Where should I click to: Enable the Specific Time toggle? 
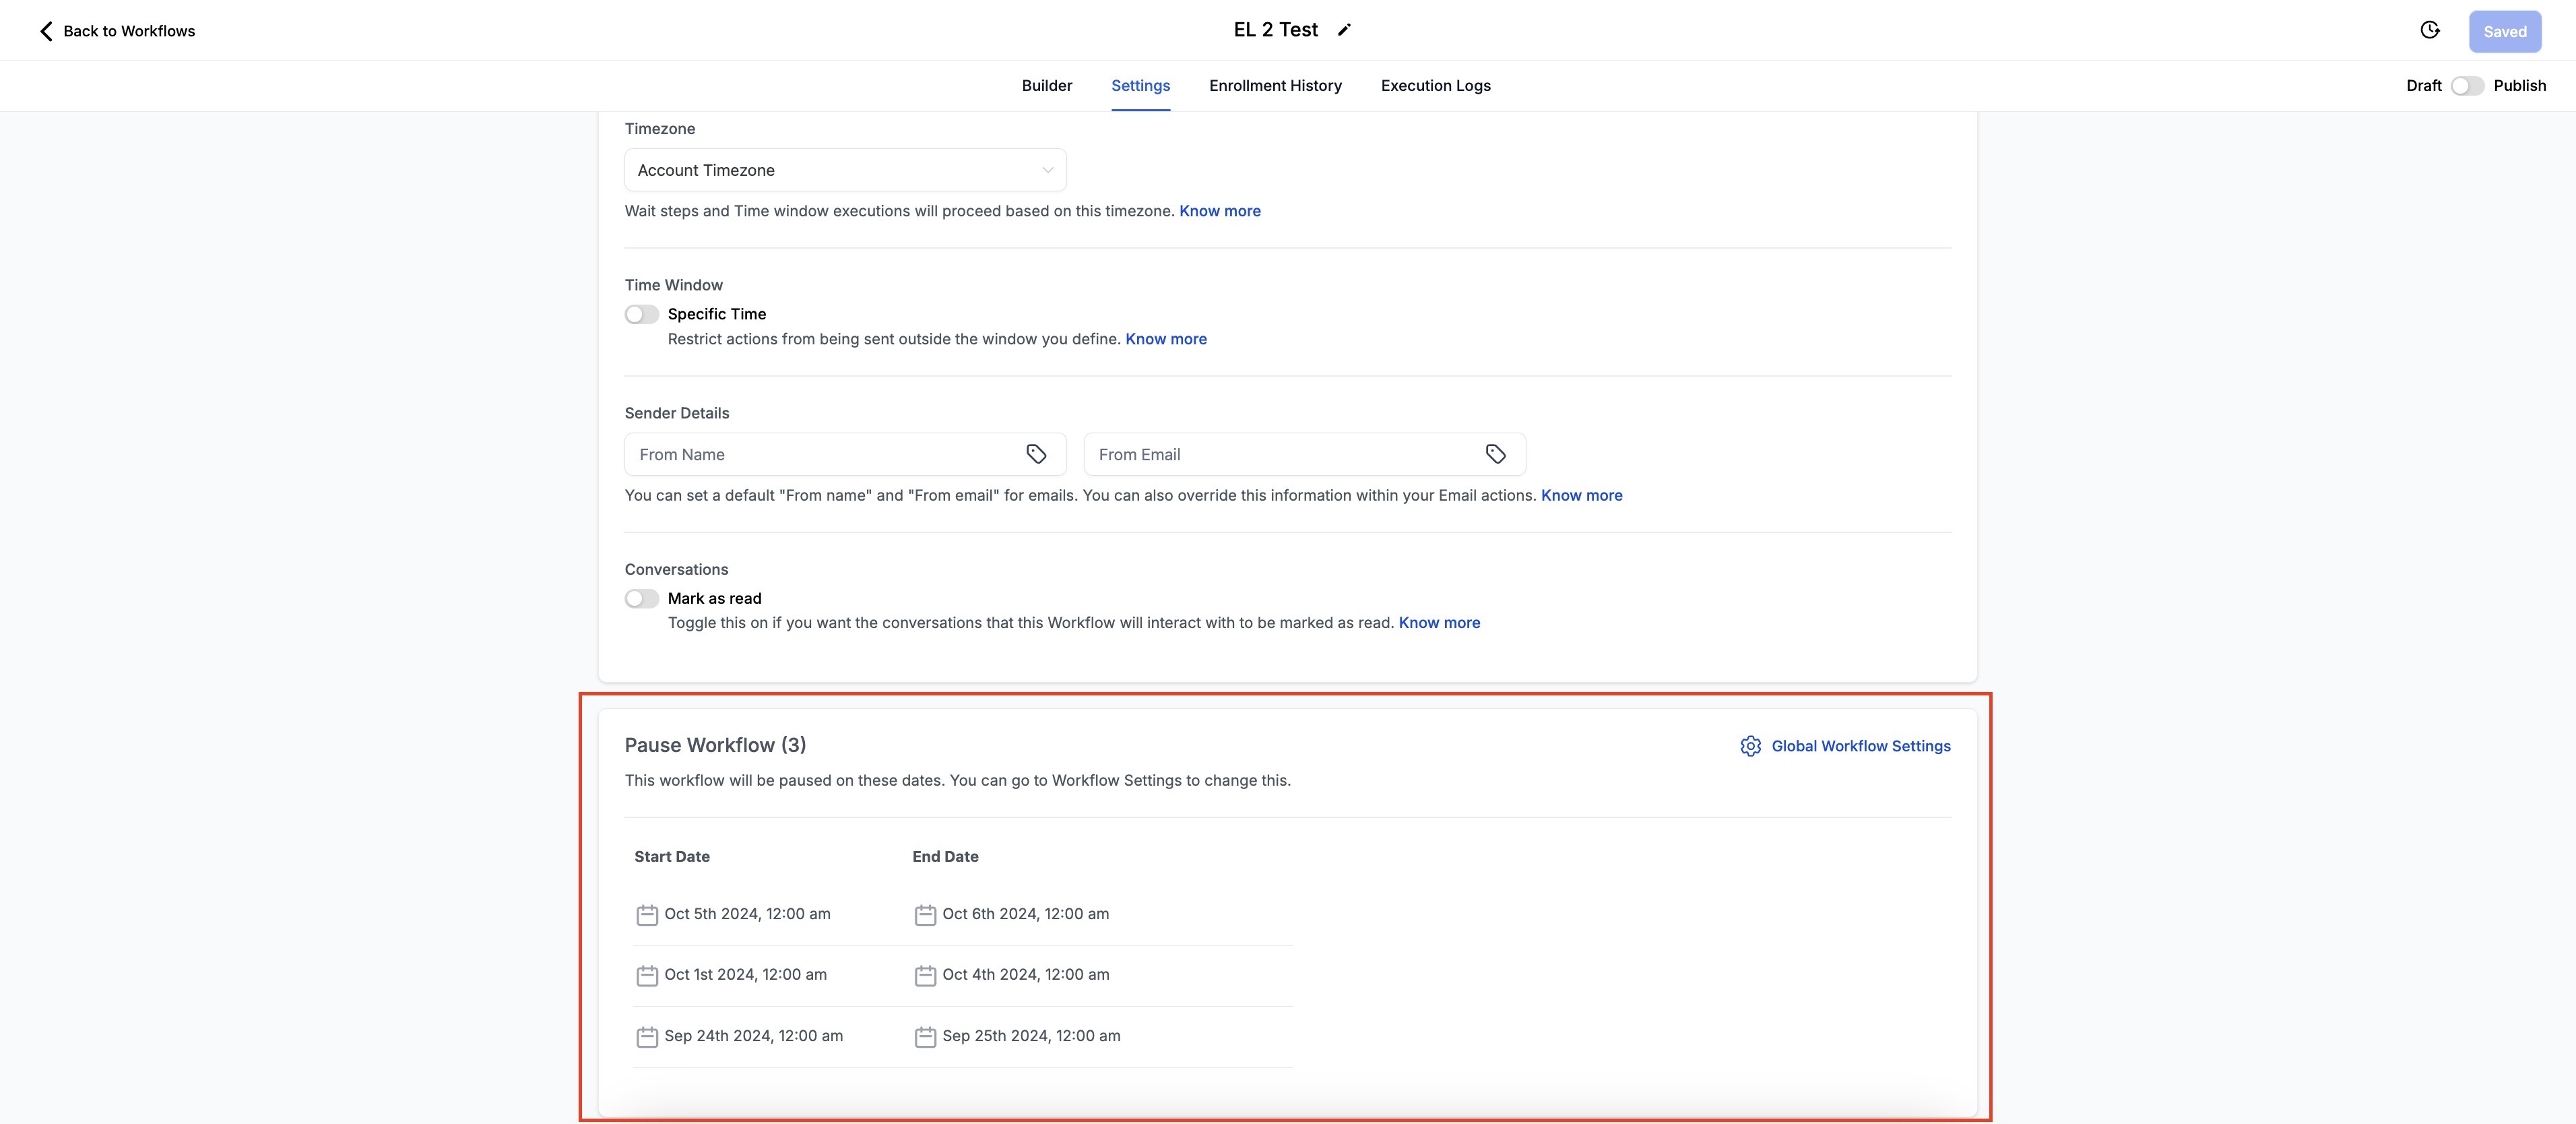[642, 315]
